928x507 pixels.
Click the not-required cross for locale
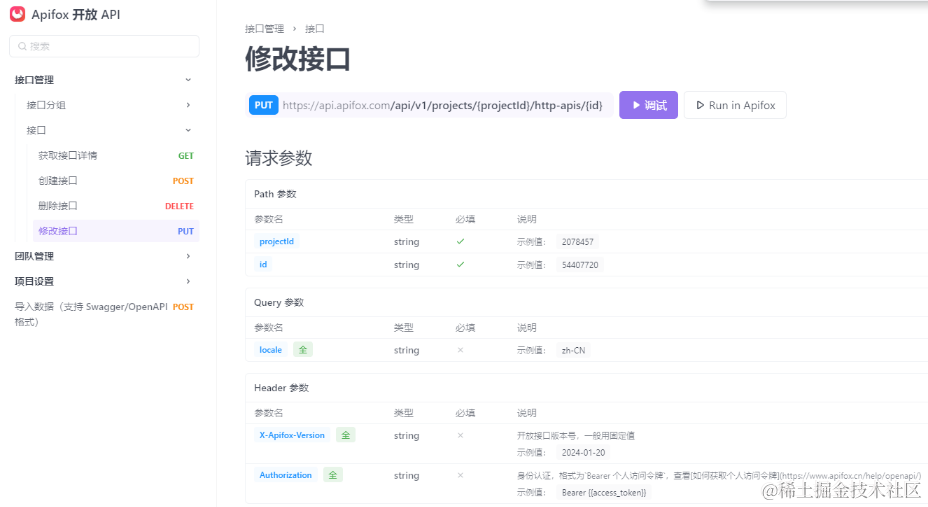point(460,350)
